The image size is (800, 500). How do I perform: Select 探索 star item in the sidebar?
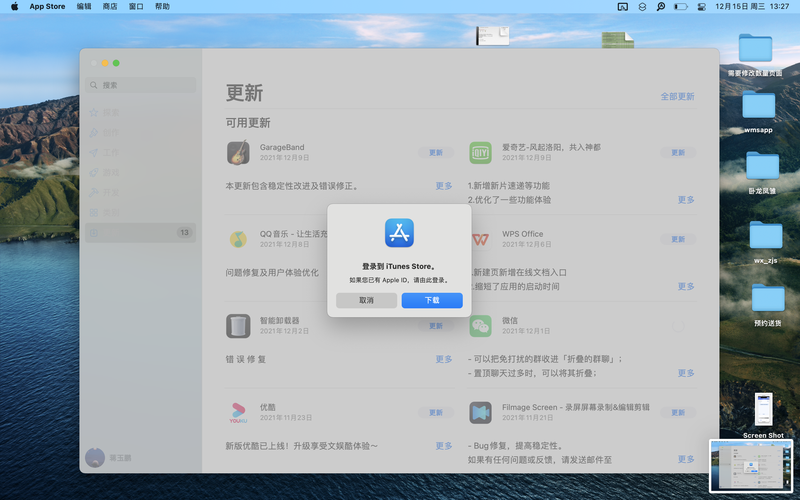point(140,112)
